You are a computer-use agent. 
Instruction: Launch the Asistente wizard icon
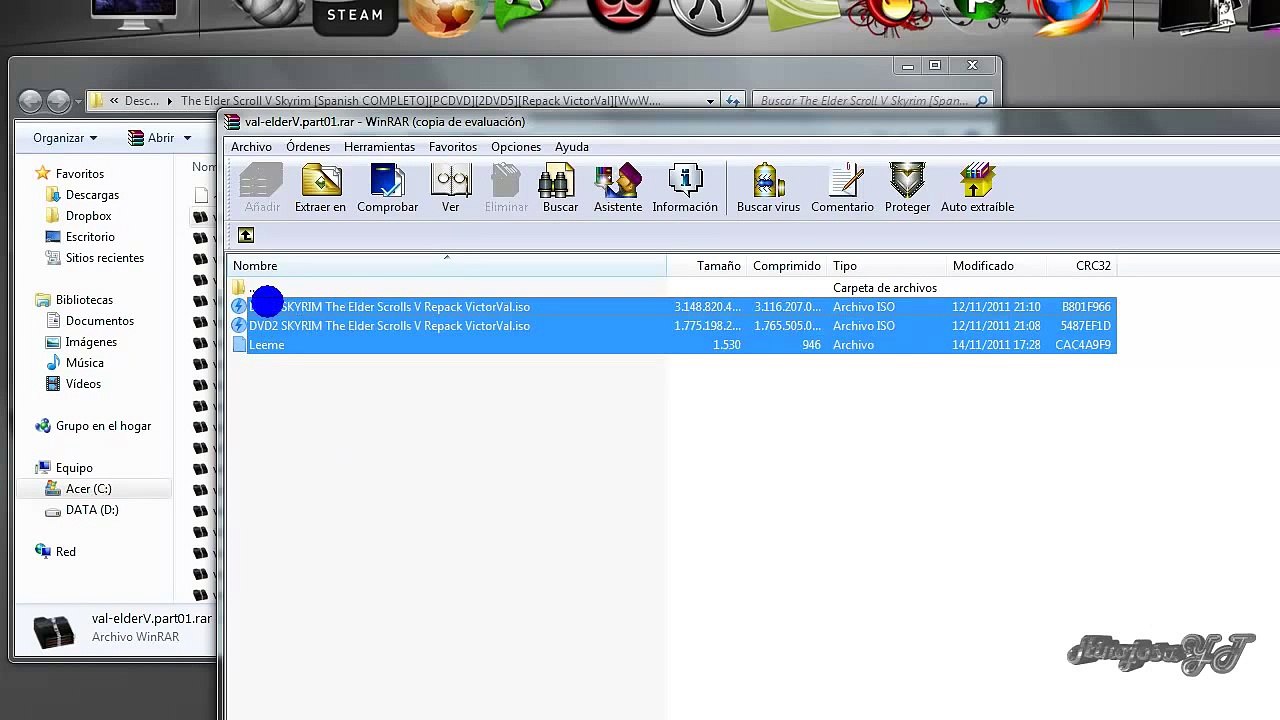[x=618, y=188]
